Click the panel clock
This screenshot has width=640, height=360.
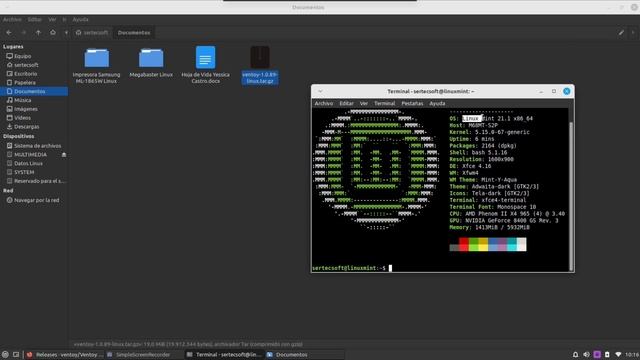click(632, 355)
